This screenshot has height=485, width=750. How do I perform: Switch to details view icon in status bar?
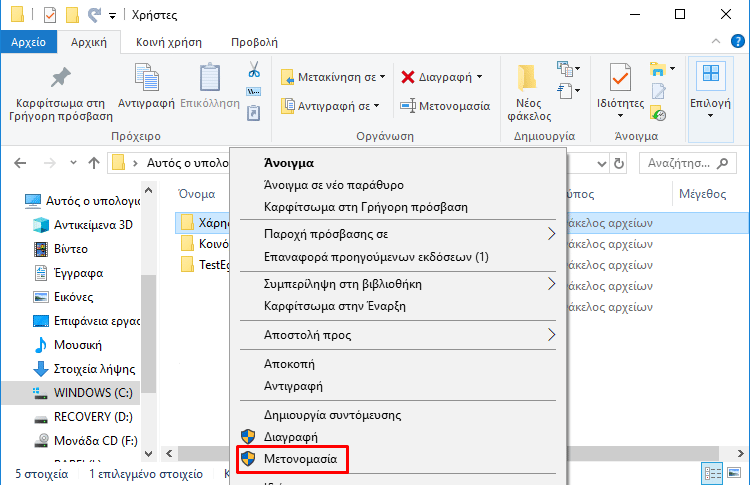click(712, 474)
